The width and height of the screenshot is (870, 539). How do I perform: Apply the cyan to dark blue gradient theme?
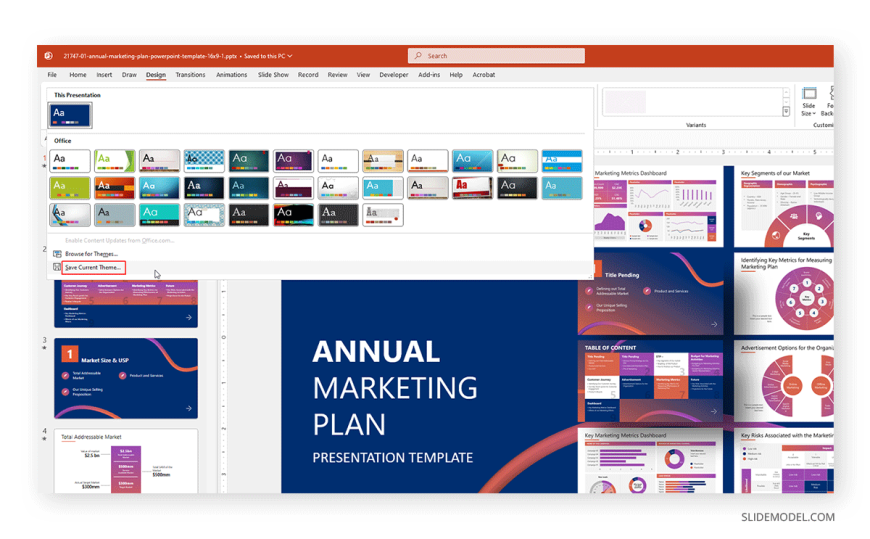tap(159, 188)
